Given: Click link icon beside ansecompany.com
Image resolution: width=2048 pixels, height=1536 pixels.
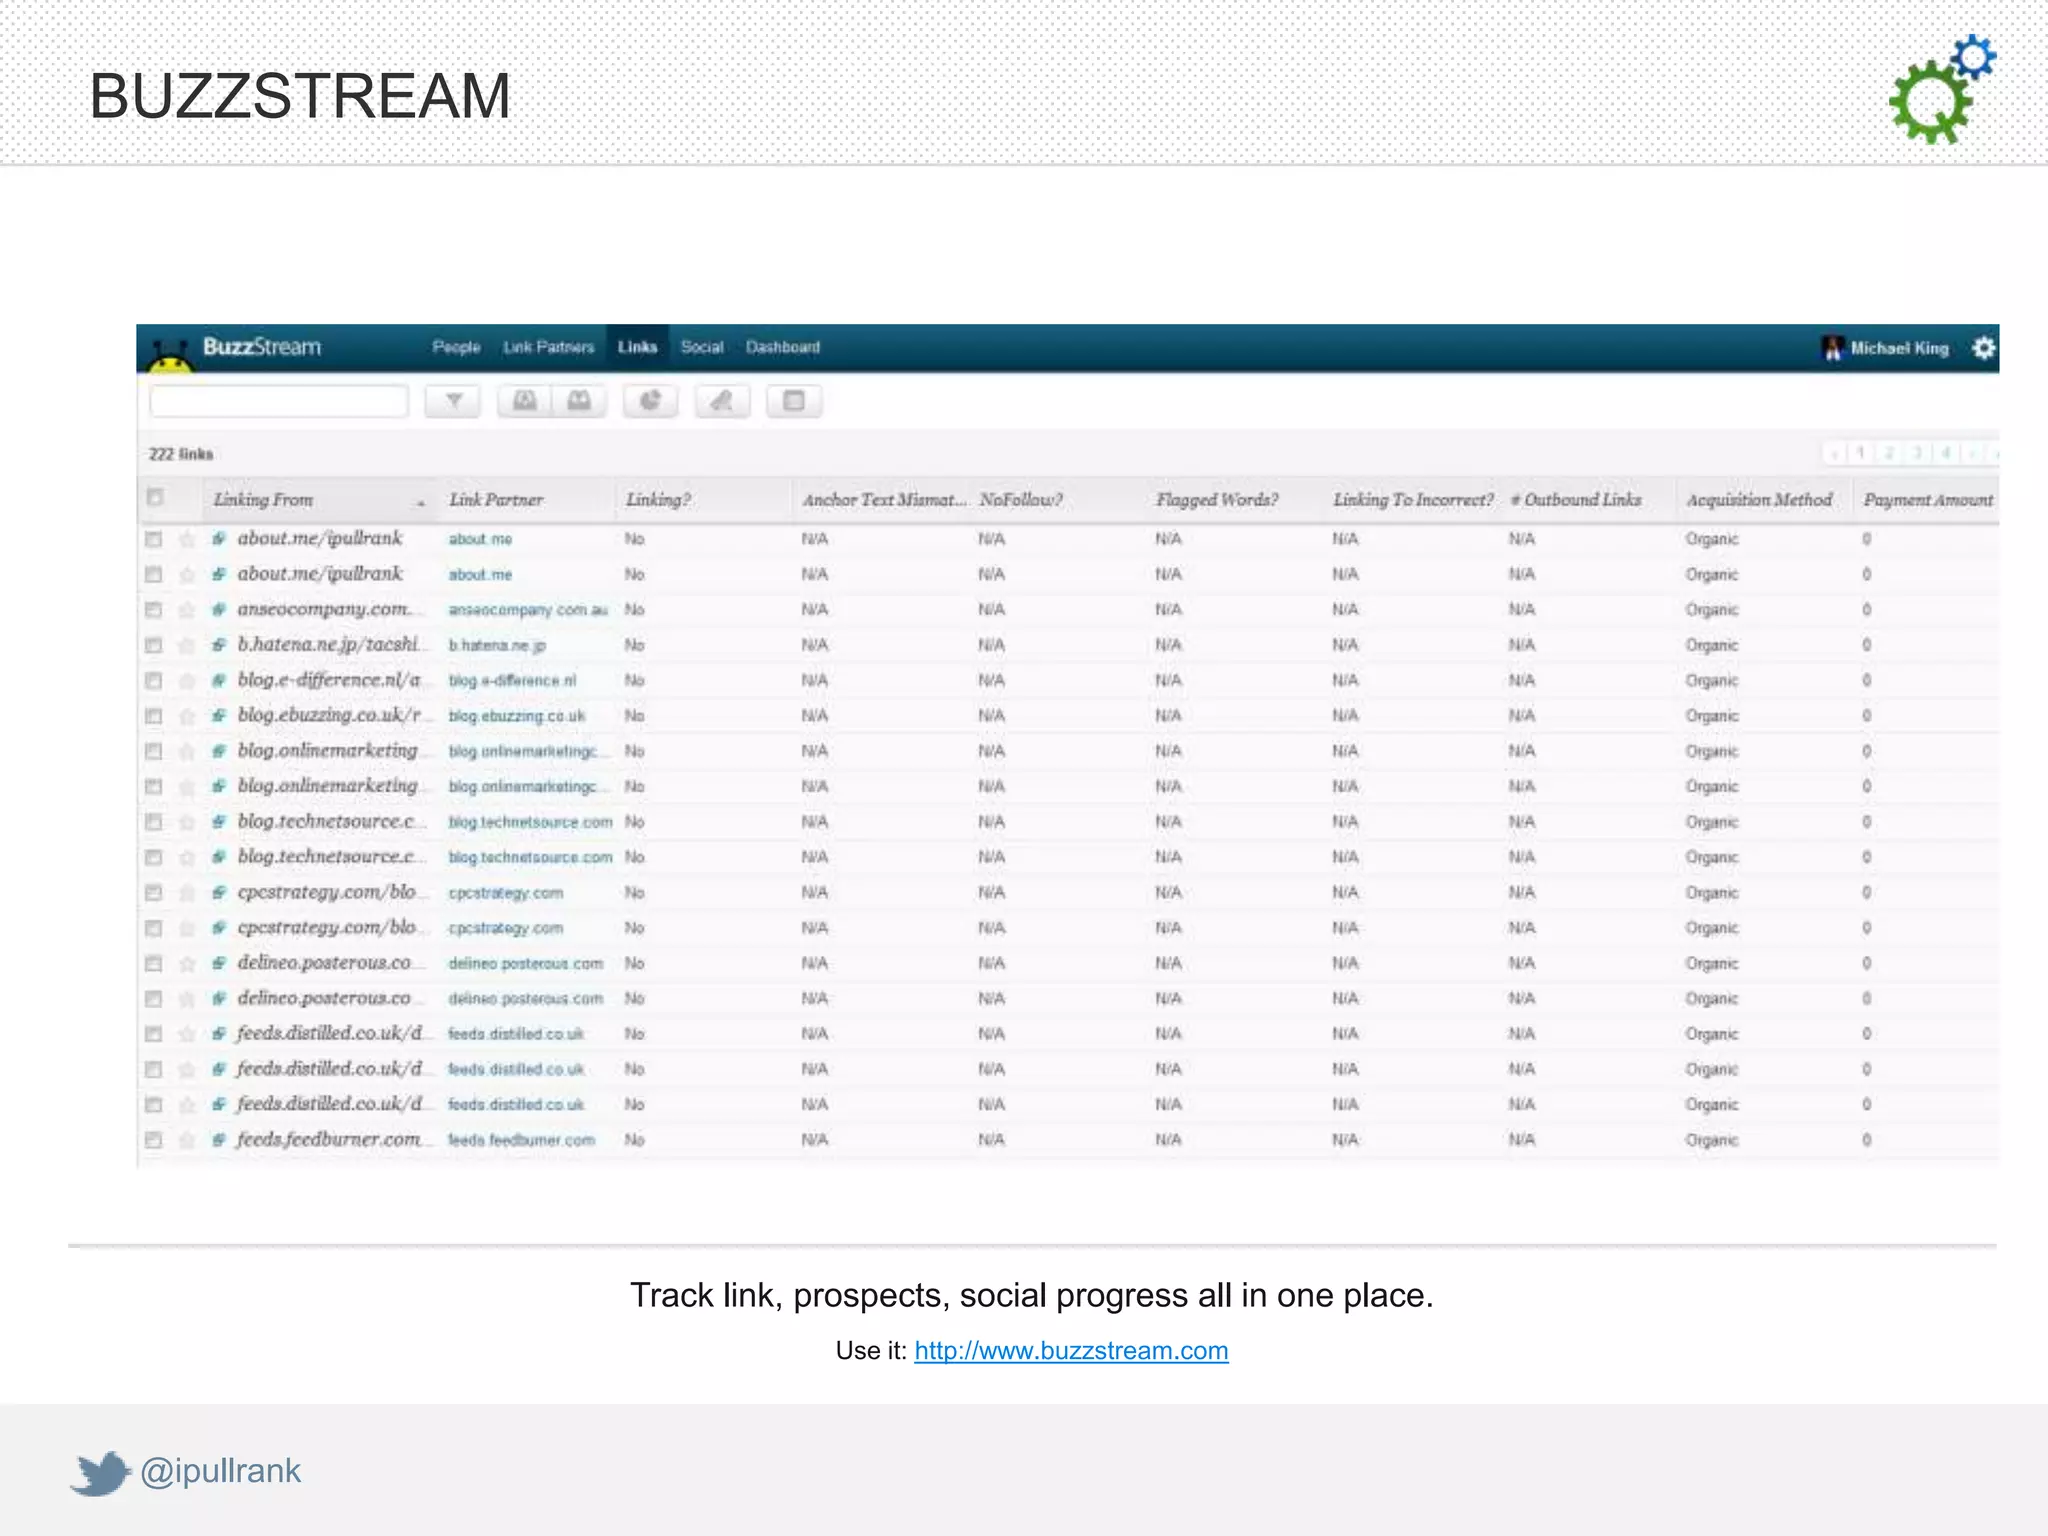Looking at the screenshot, I should [x=219, y=610].
